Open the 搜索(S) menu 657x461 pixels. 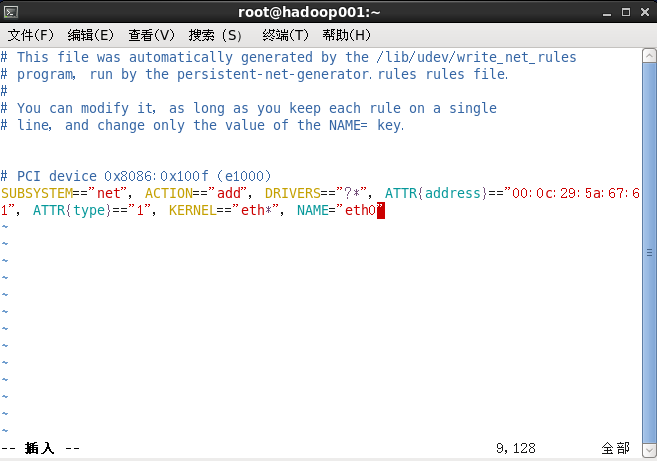point(215,35)
